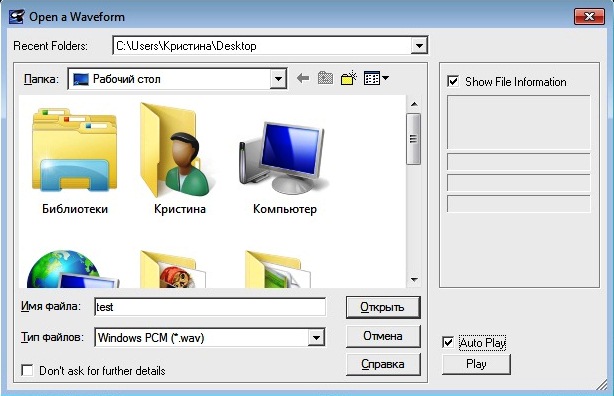Click the Компьютер label
This screenshot has height=396, width=614.
pyautogui.click(x=285, y=209)
